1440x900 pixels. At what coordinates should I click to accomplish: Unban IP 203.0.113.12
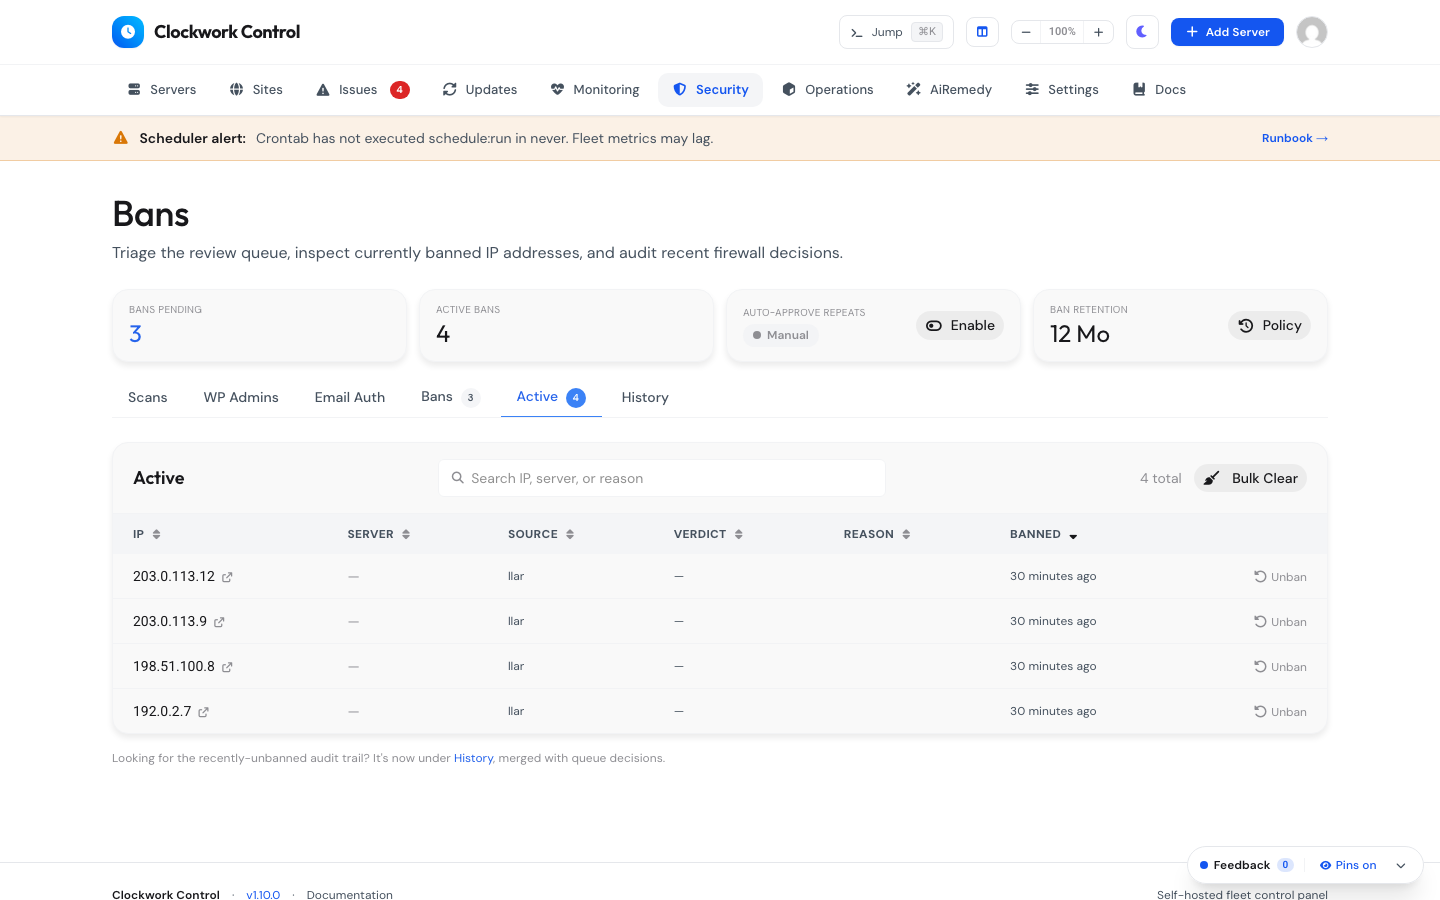point(1280,577)
